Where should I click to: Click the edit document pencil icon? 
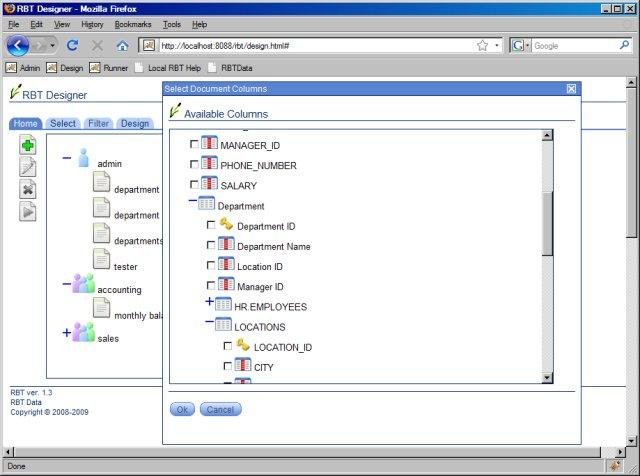click(28, 167)
